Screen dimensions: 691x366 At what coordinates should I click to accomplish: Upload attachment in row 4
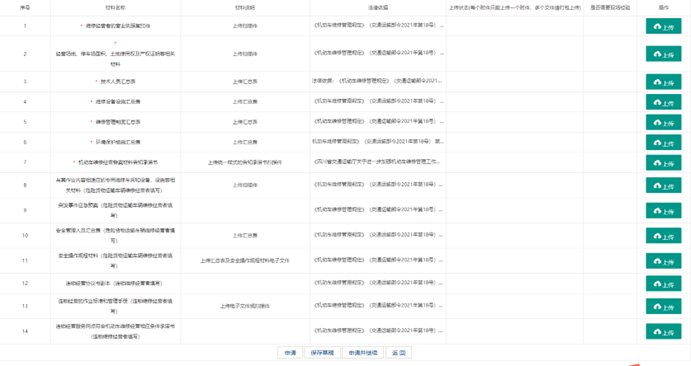coord(663,102)
